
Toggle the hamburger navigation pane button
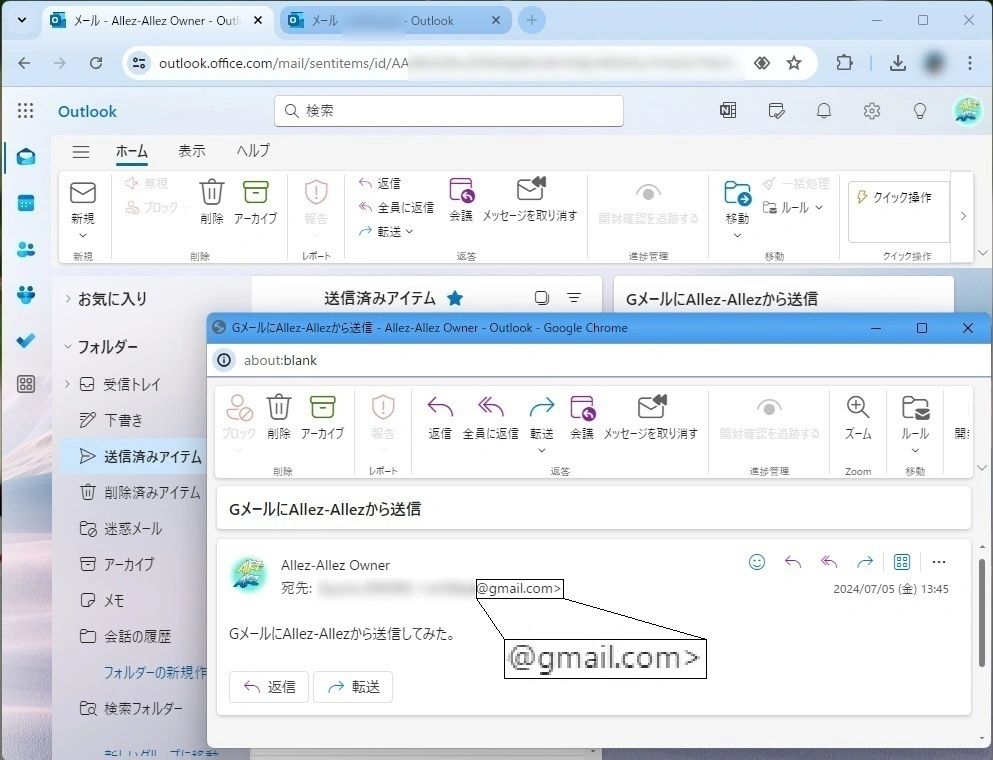click(81, 152)
